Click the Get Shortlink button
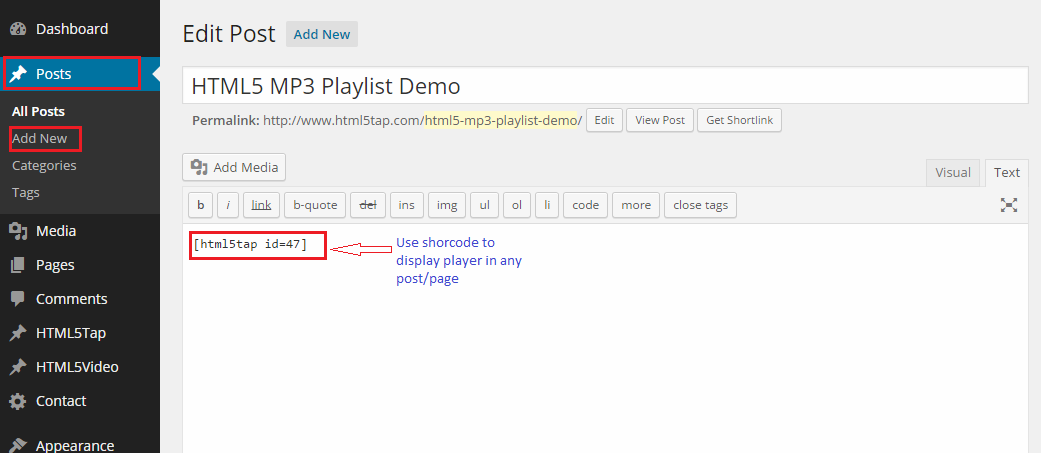 (x=739, y=120)
